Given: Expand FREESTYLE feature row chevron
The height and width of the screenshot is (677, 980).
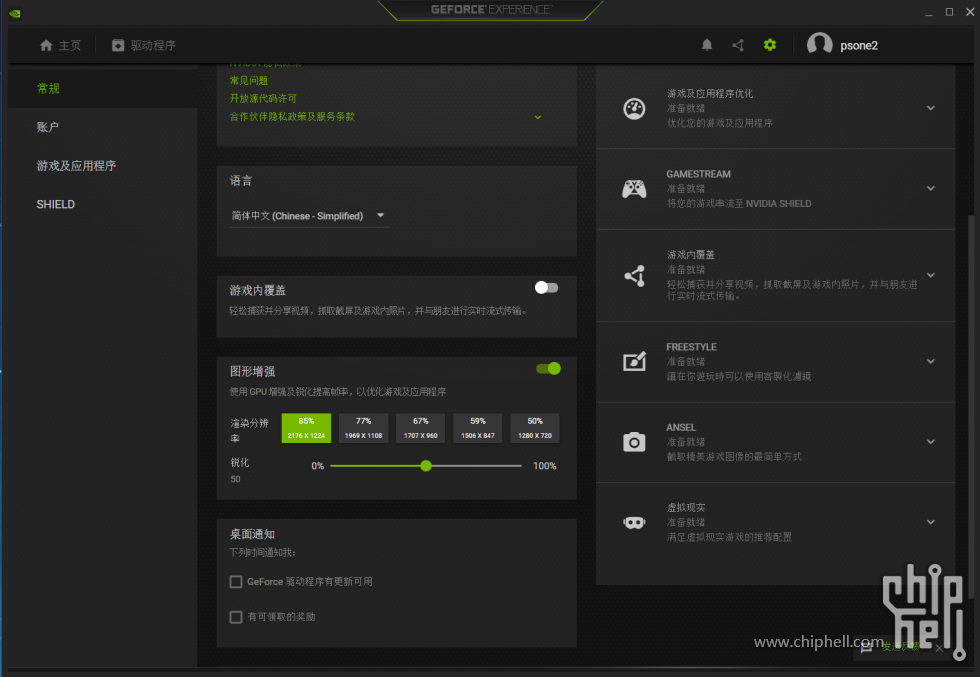Looking at the screenshot, I should pyautogui.click(x=931, y=361).
